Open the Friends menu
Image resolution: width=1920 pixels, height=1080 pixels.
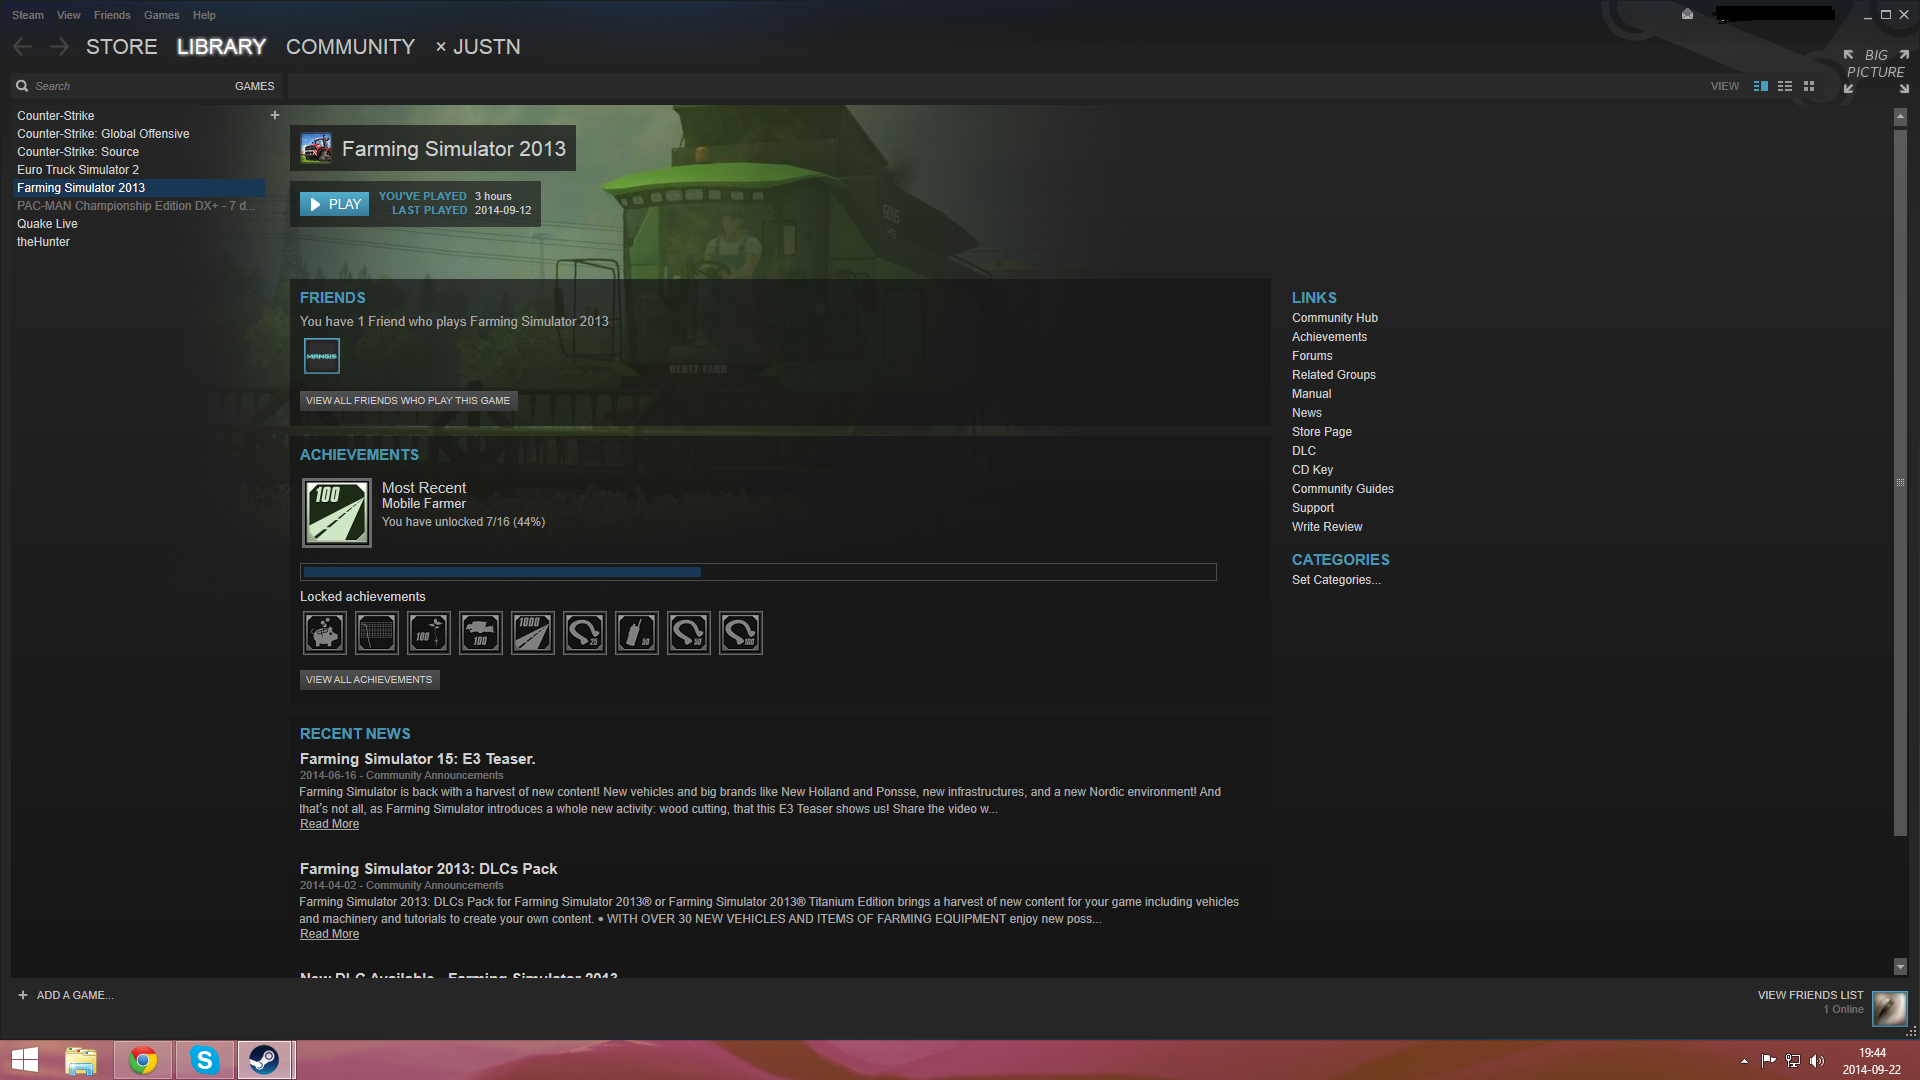(x=112, y=15)
